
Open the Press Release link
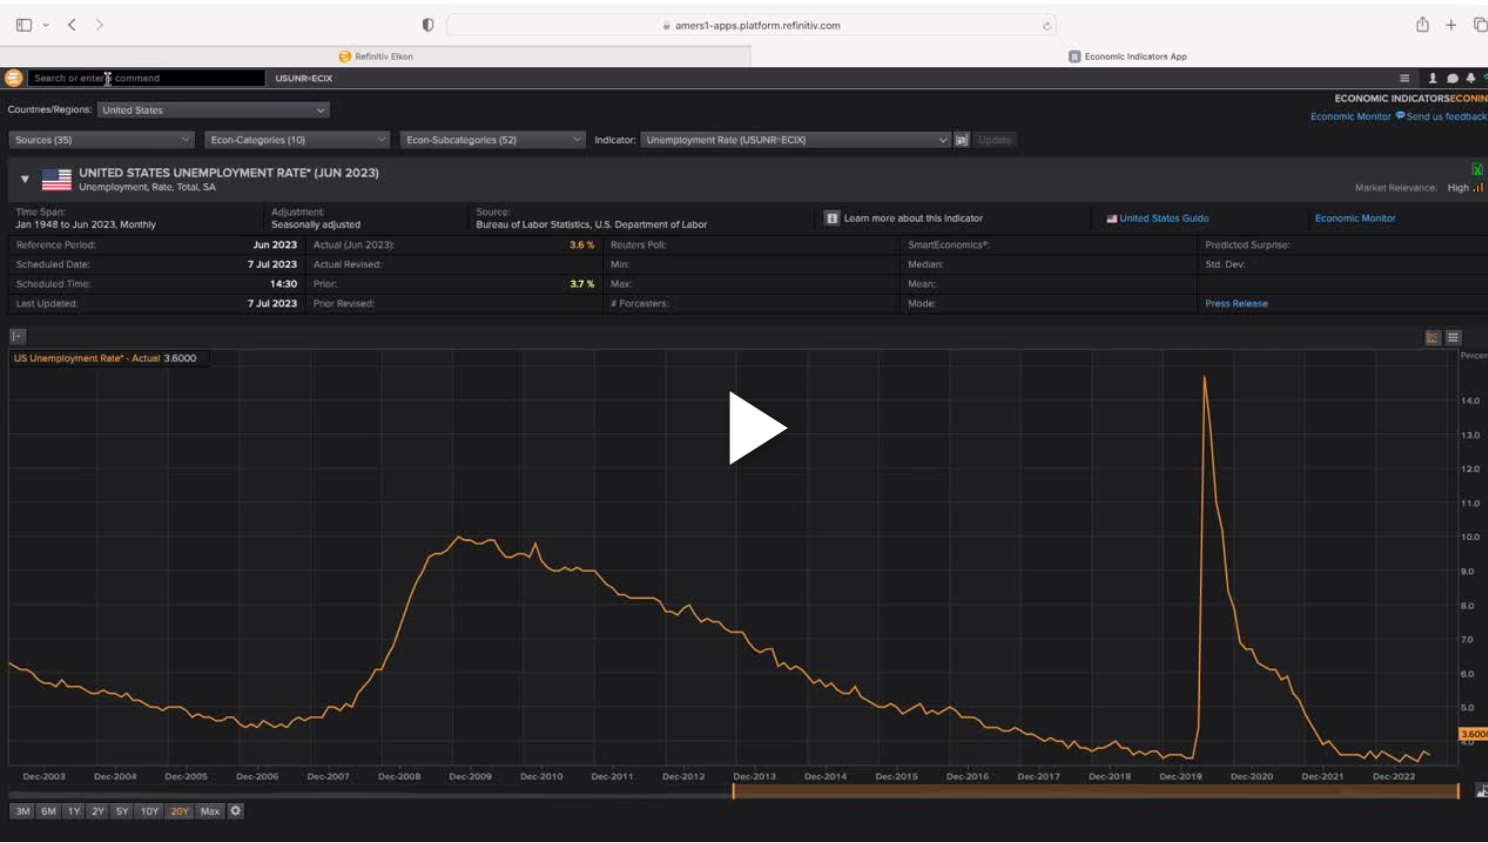click(x=1236, y=304)
